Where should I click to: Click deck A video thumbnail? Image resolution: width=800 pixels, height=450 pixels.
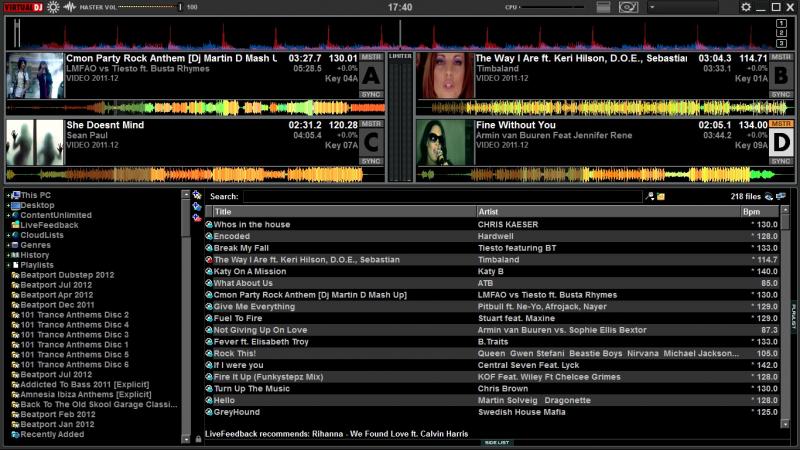point(35,76)
